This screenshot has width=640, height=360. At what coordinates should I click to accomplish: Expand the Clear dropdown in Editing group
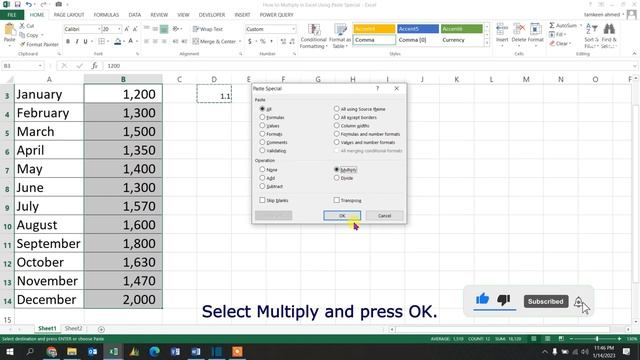click(570, 43)
